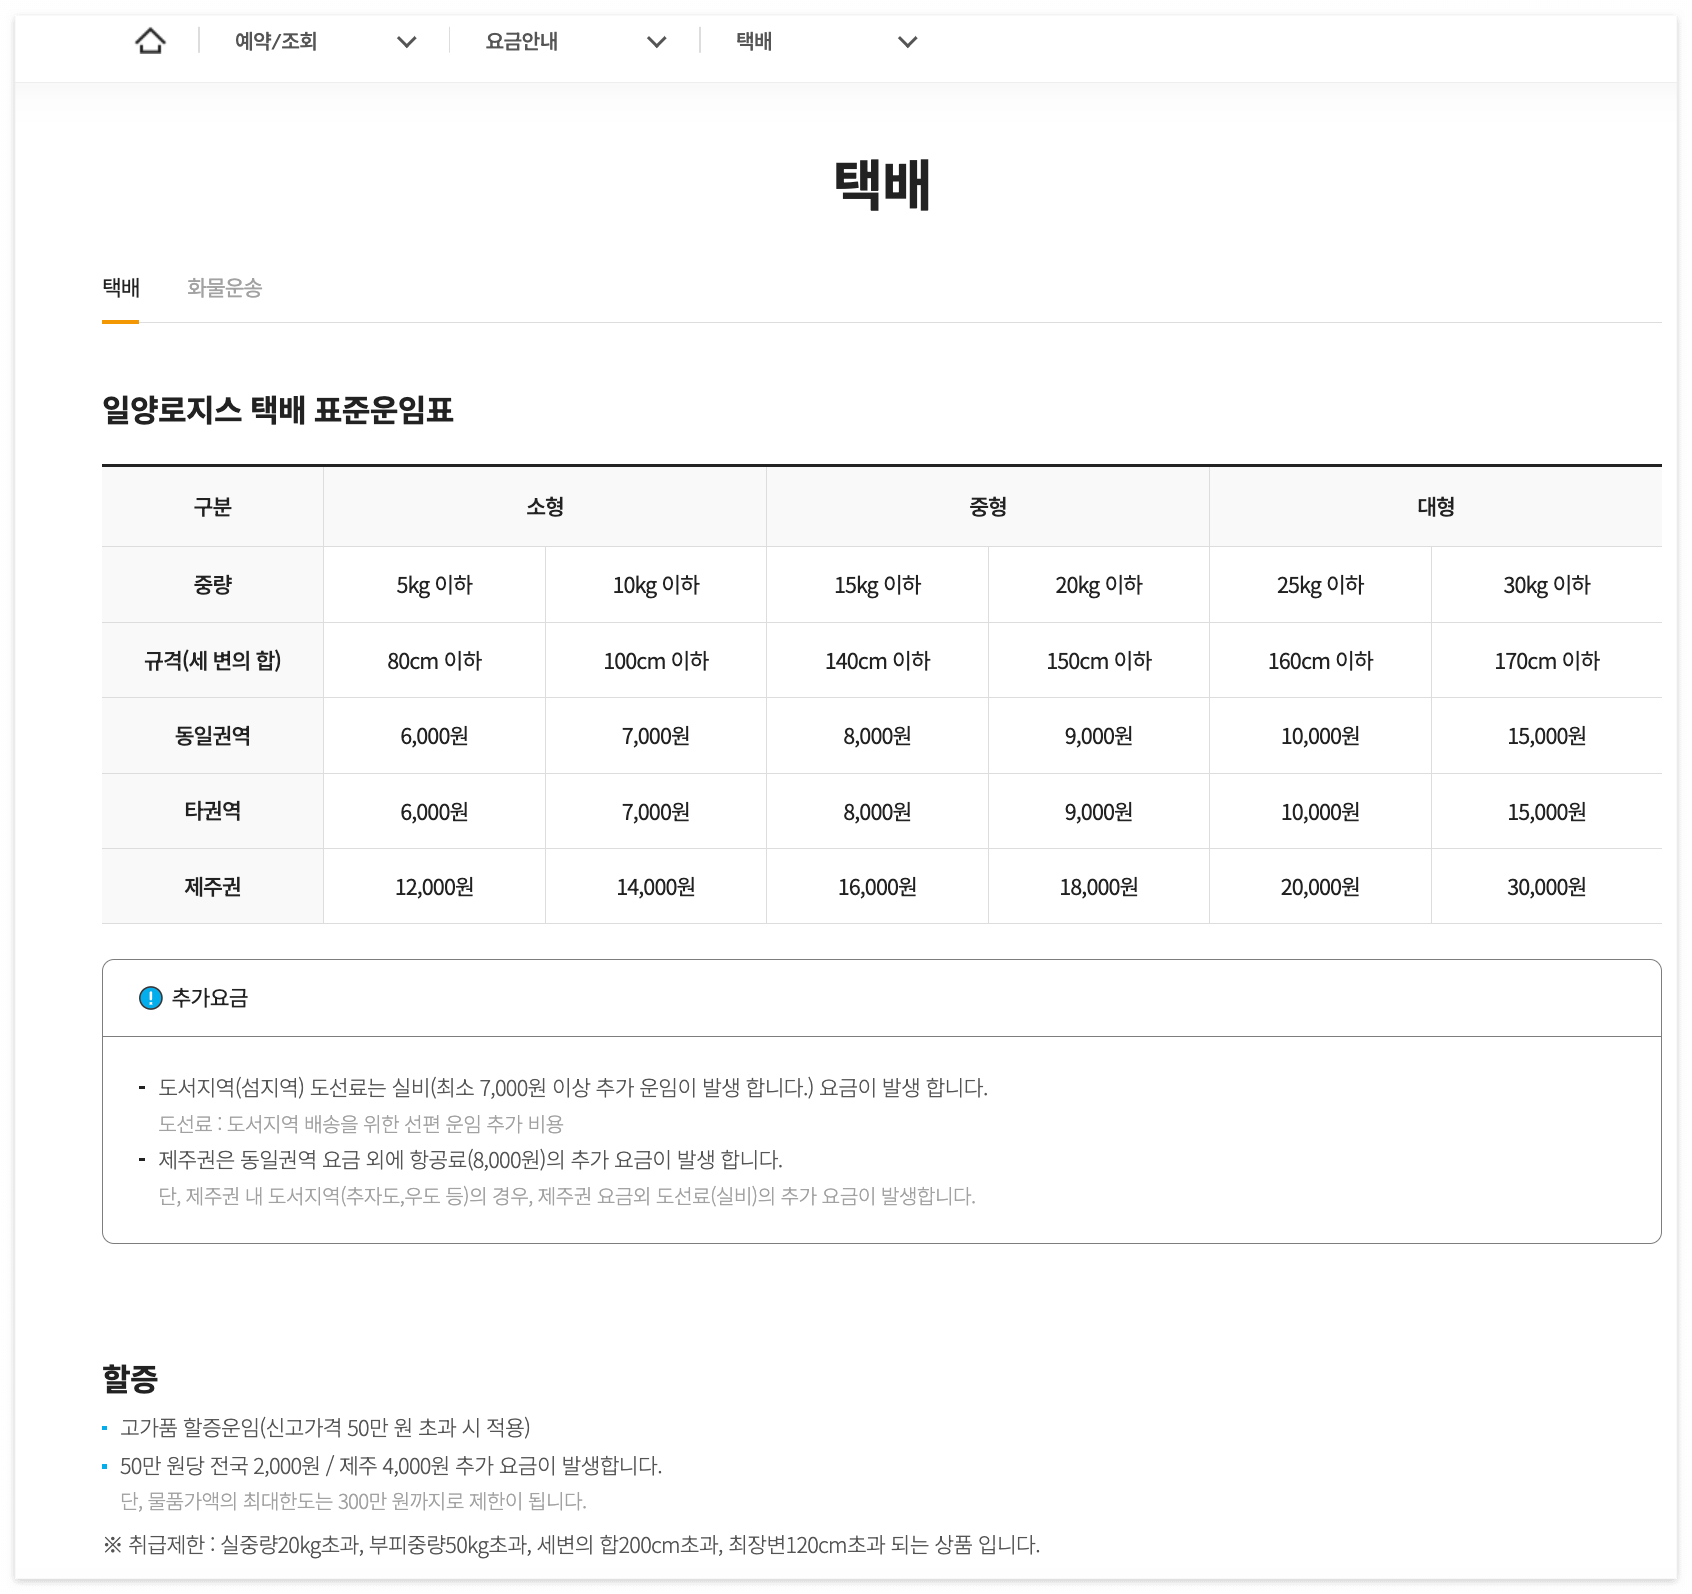This screenshot has width=1692, height=1594.
Task: Click the 20kg 이하 cell
Action: point(1099,585)
